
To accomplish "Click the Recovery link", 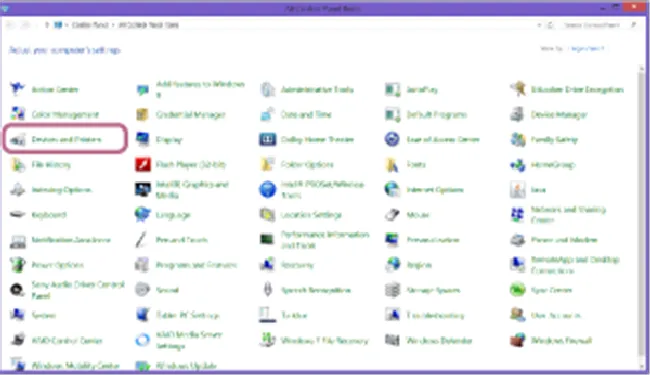I will [297, 265].
